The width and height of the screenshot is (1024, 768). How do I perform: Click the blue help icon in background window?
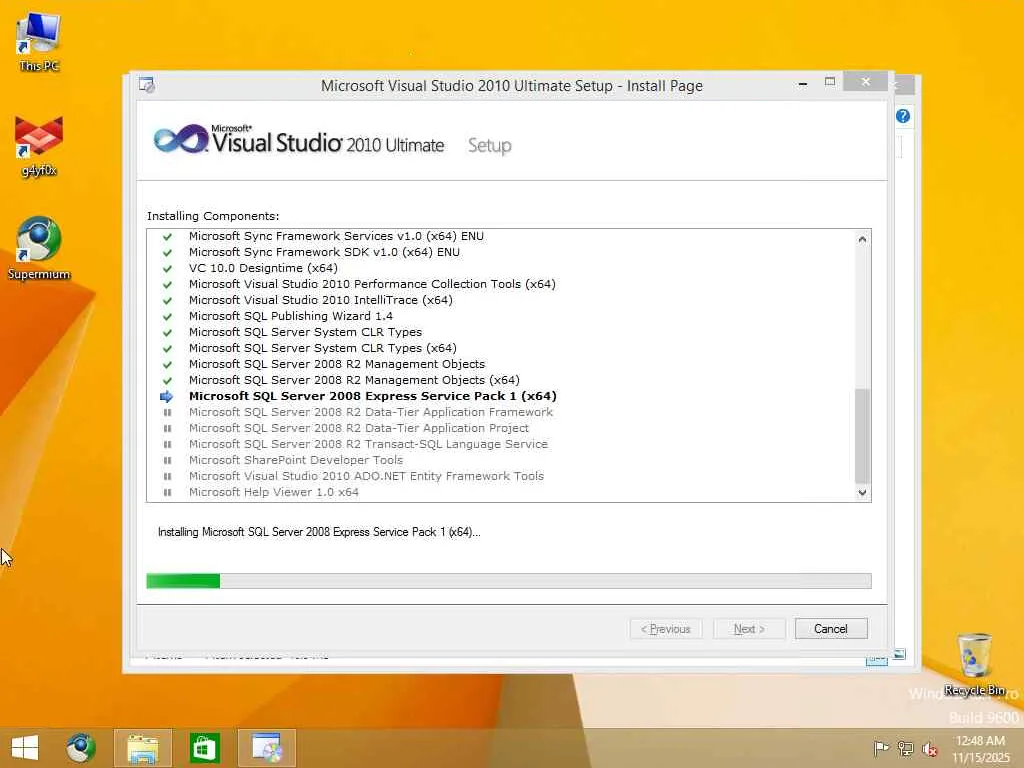coord(903,116)
